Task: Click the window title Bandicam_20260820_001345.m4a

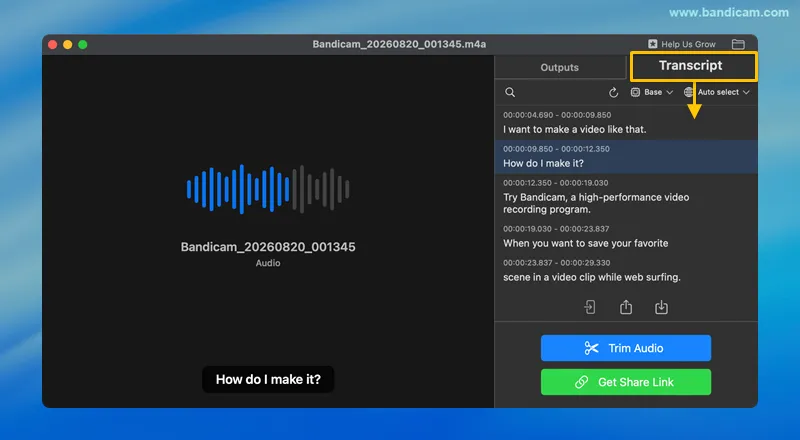Action: [x=399, y=44]
